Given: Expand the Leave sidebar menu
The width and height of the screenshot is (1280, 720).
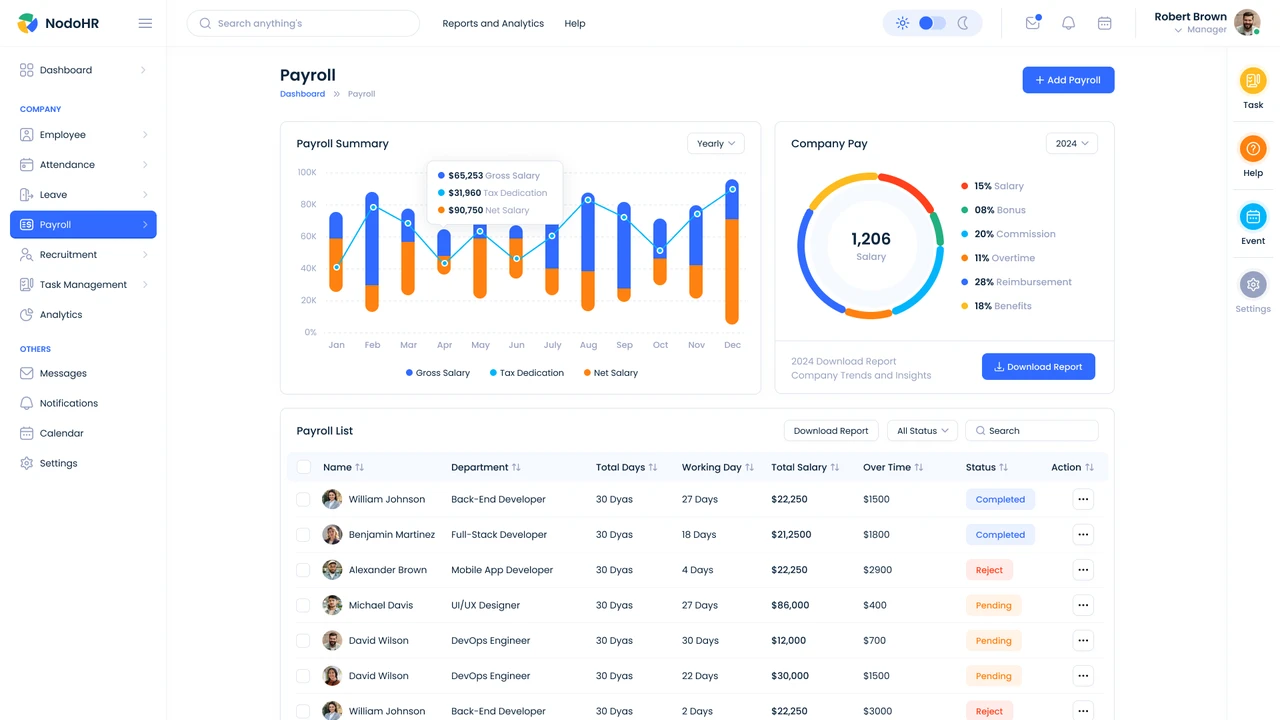Looking at the screenshot, I should pos(83,195).
